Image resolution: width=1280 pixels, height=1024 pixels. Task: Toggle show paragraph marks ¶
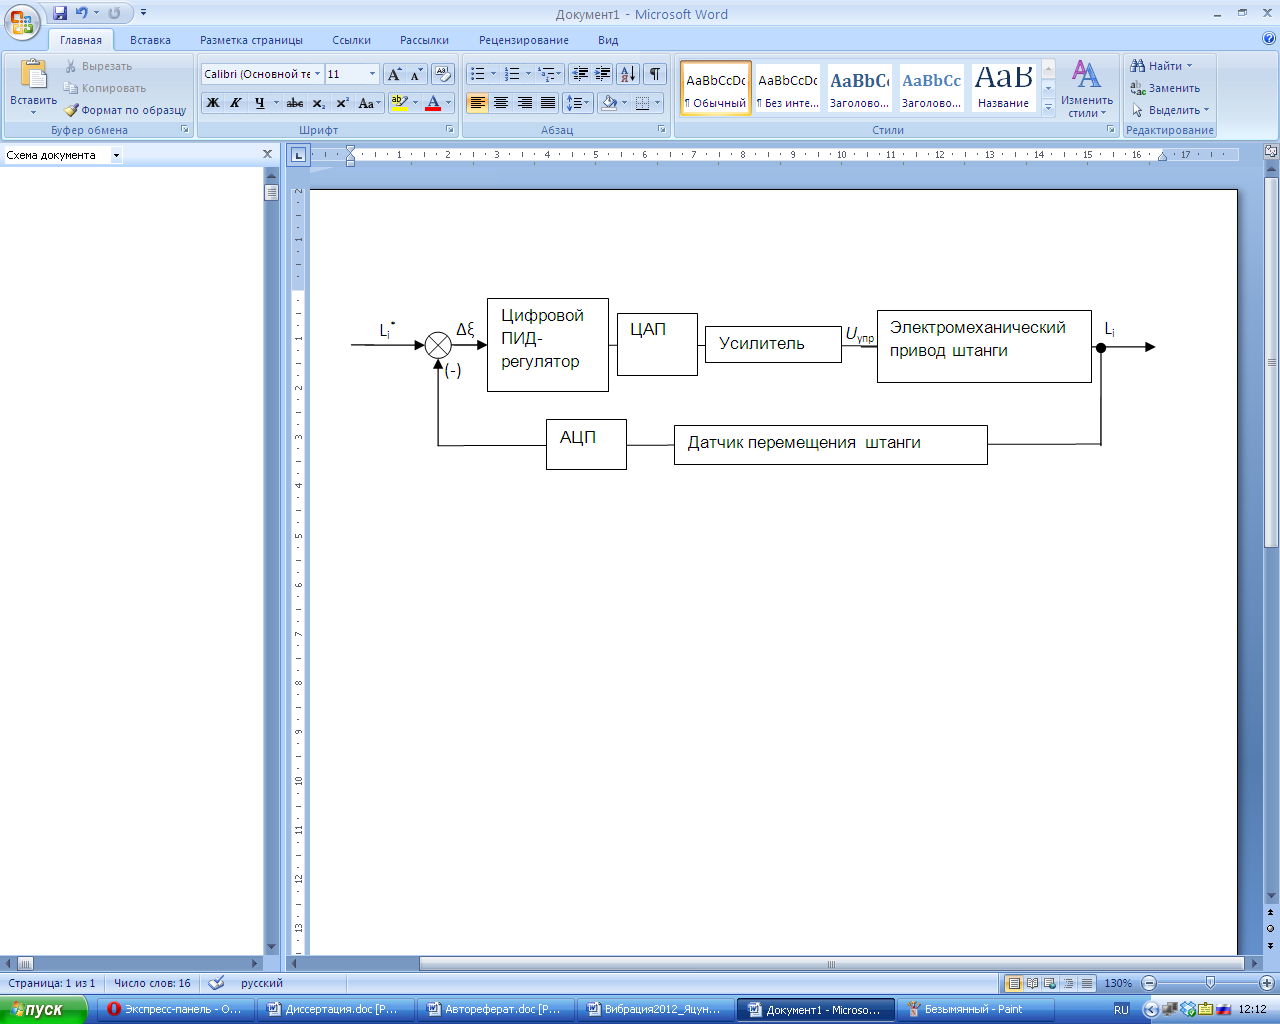click(655, 74)
